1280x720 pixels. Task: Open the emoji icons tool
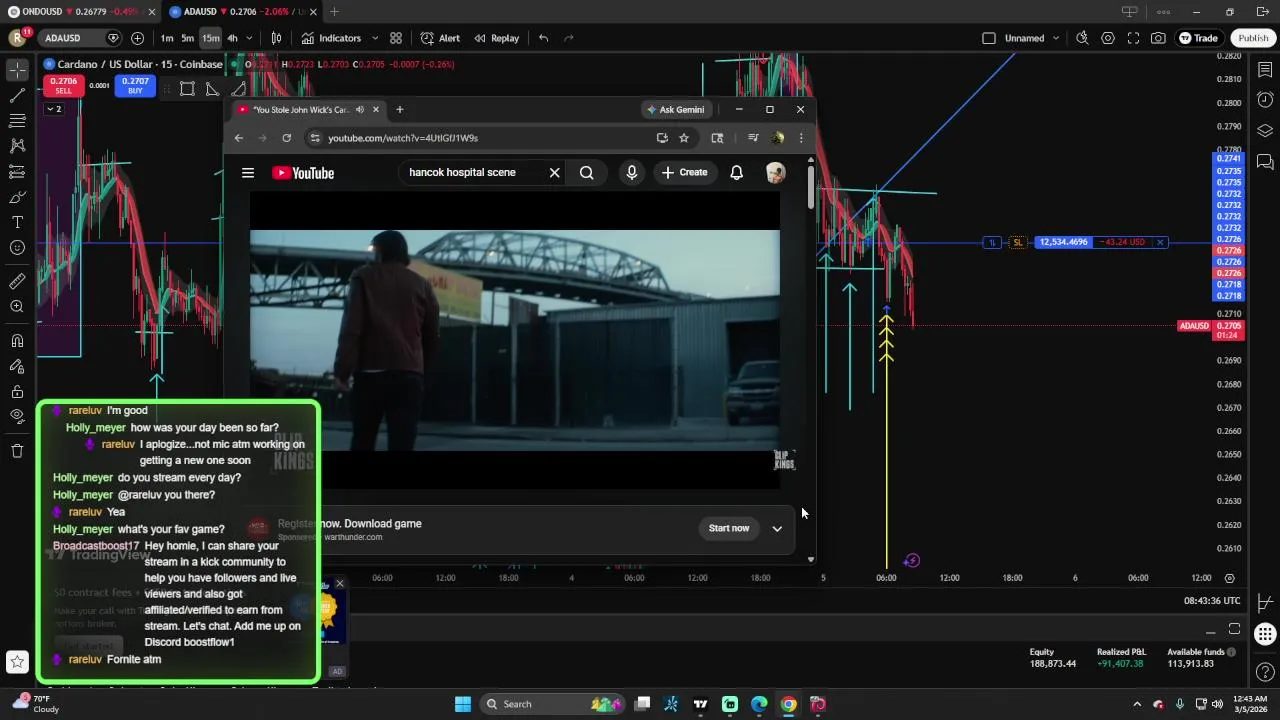coord(17,247)
